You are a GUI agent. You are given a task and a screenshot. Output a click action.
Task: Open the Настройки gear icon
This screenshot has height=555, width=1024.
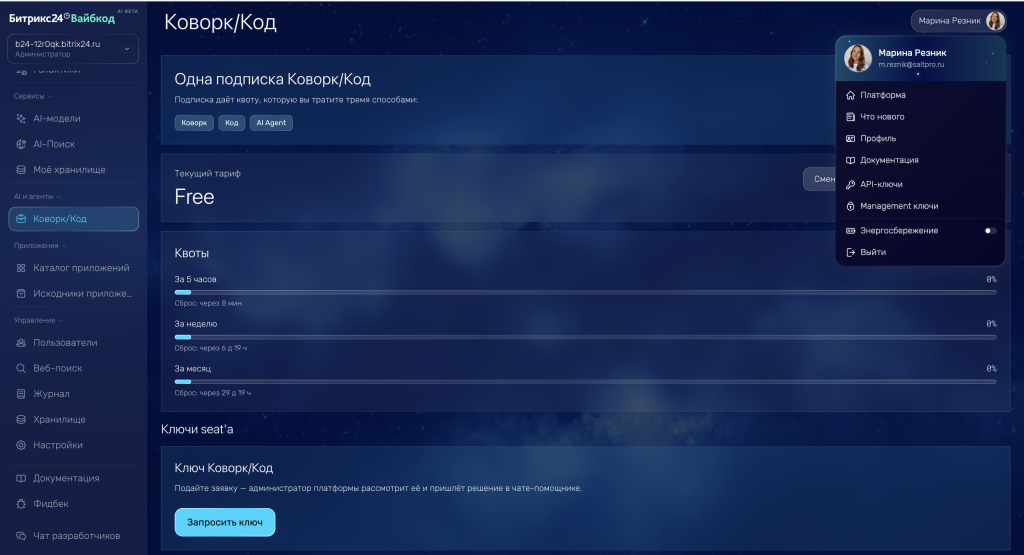click(x=21, y=445)
